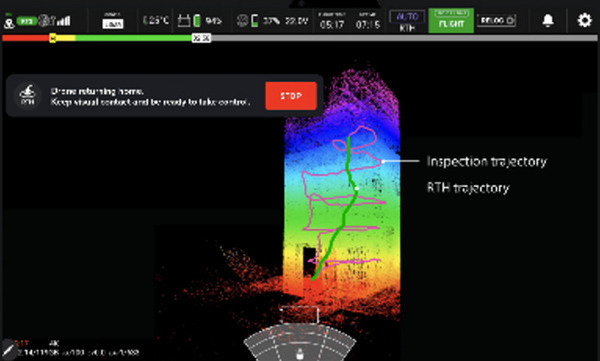Viewport: 600px width, 361px height.
Task: Click the white box under sensor label
Action: (113, 24)
